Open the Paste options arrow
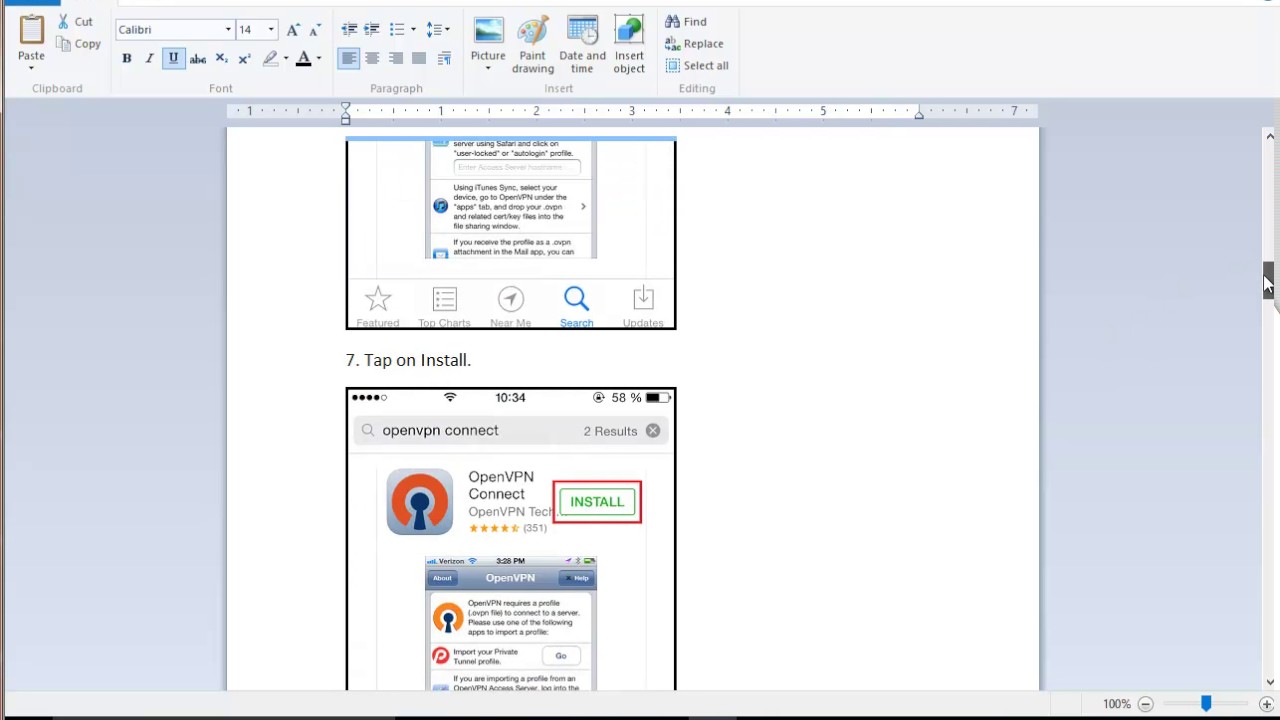The height and width of the screenshot is (720, 1280). 31,68
